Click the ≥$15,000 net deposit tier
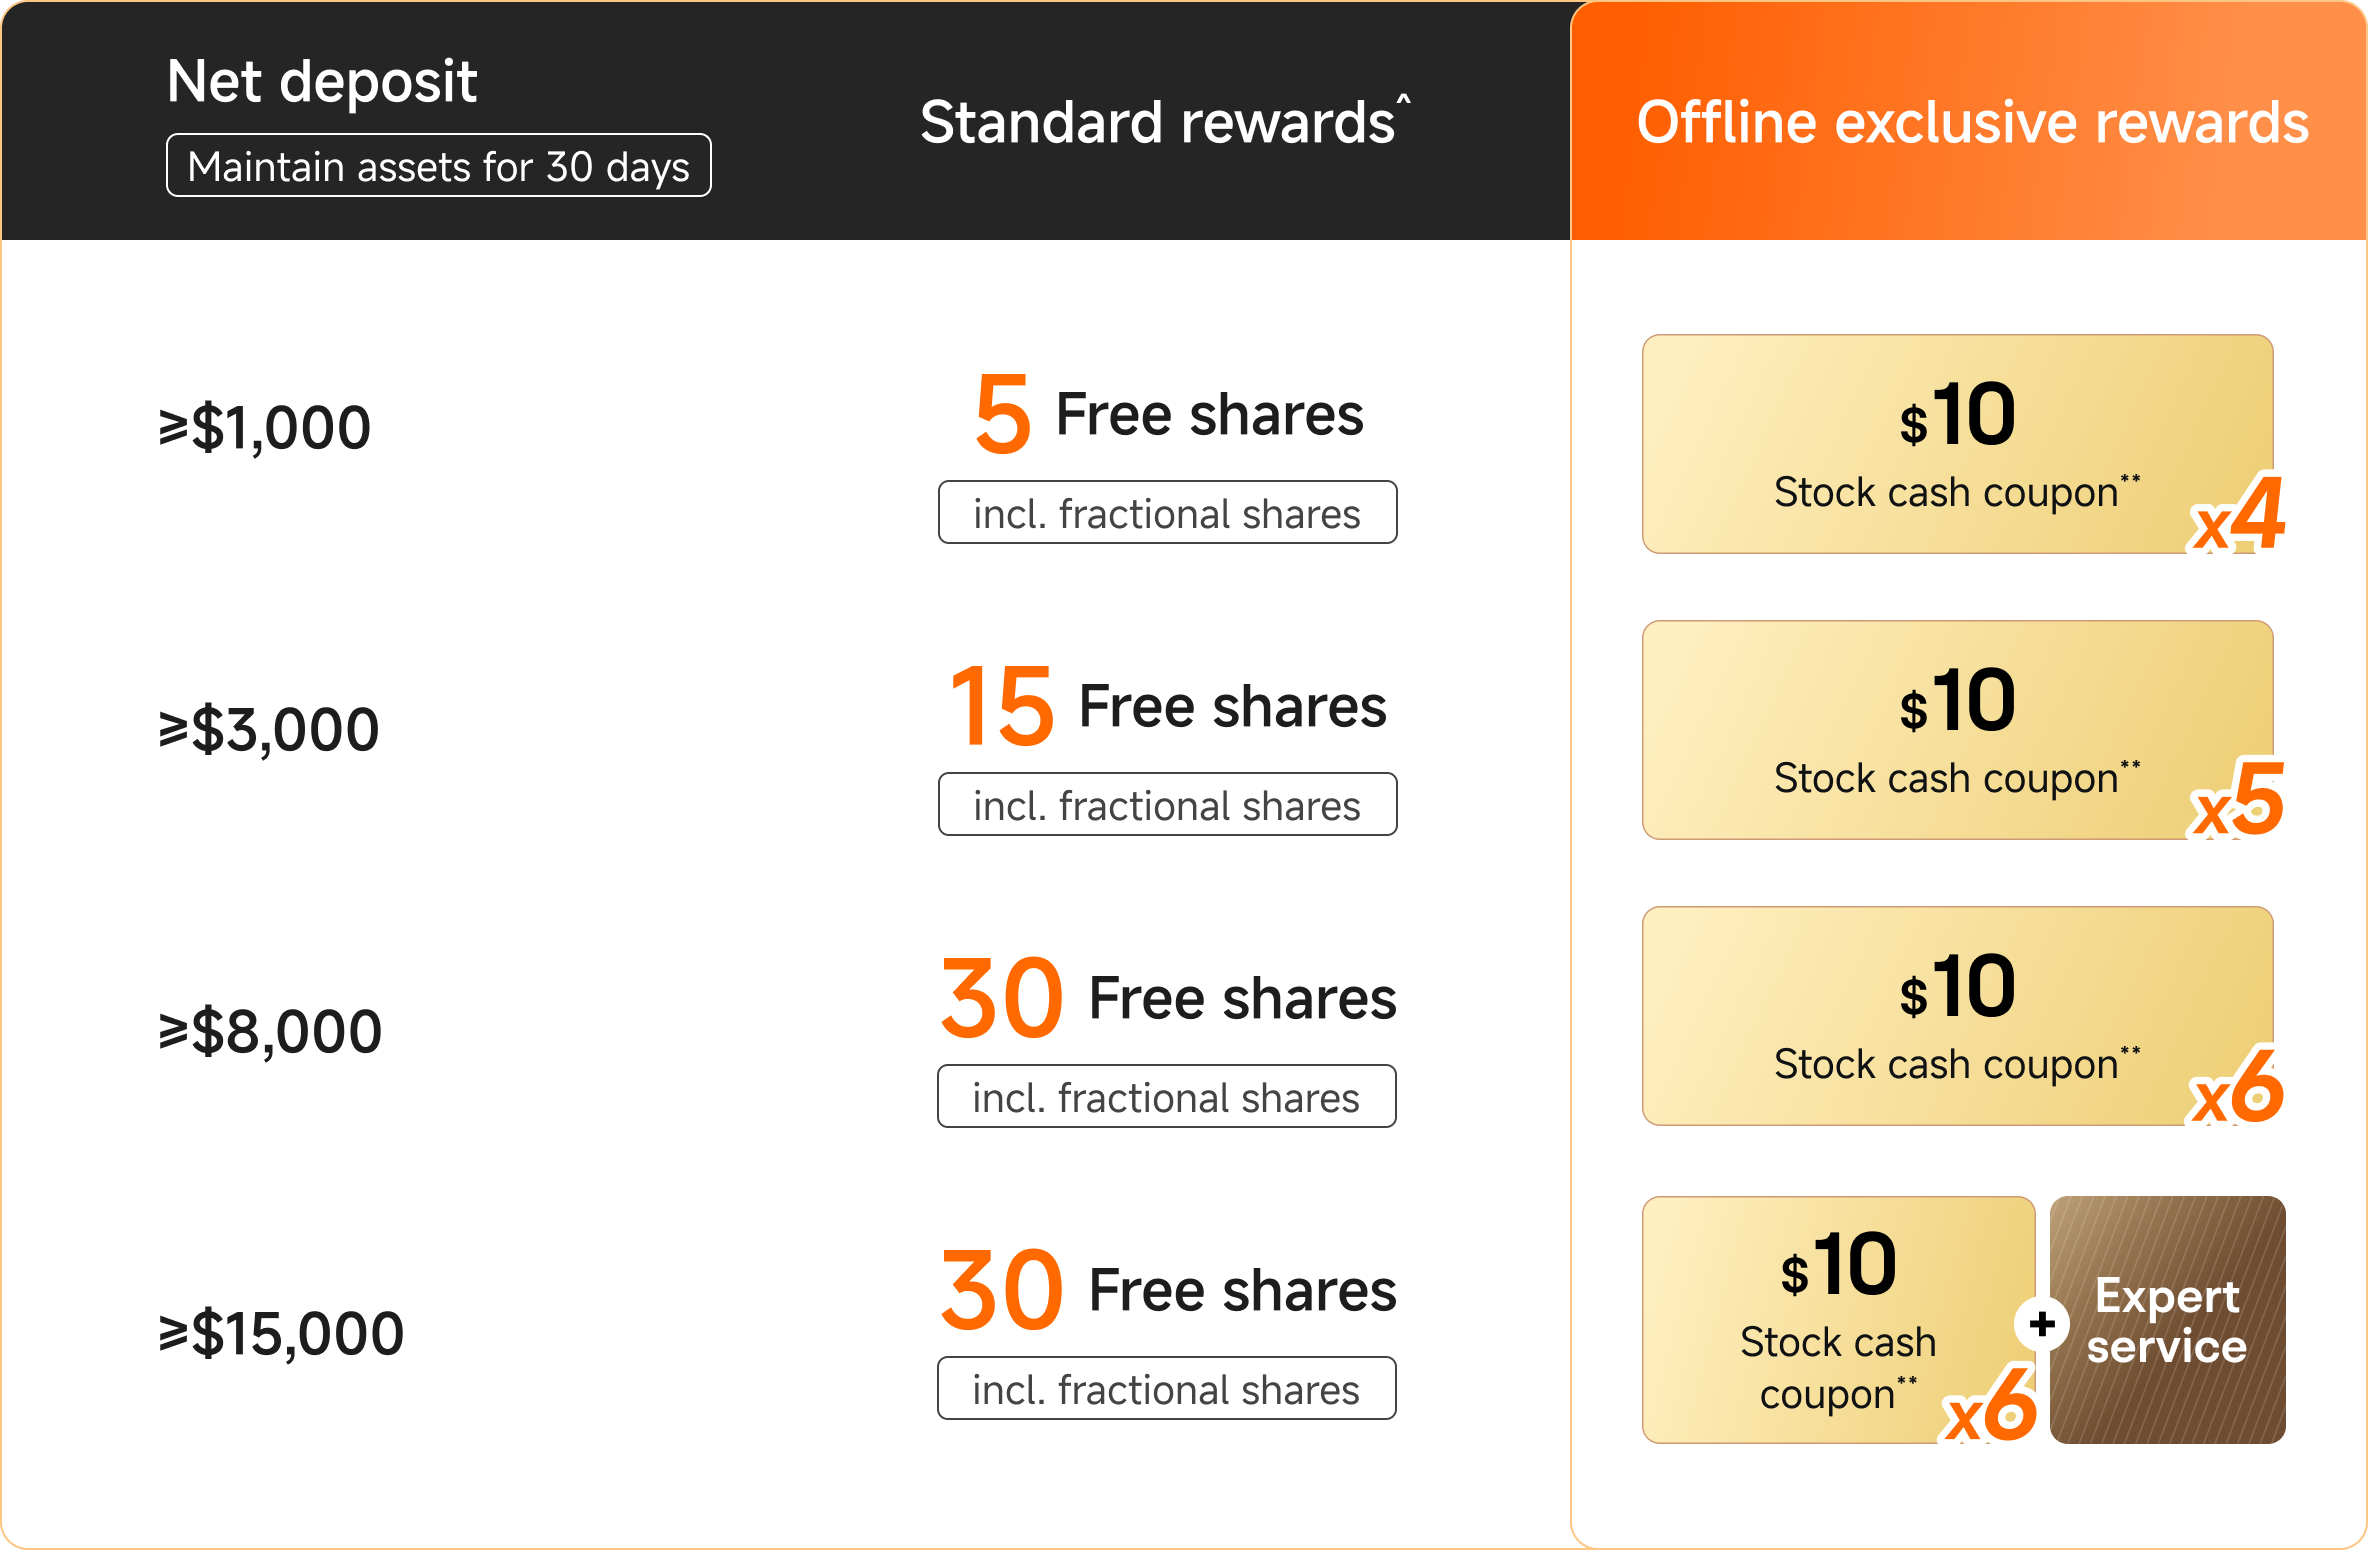2372x1550 pixels. point(282,1334)
